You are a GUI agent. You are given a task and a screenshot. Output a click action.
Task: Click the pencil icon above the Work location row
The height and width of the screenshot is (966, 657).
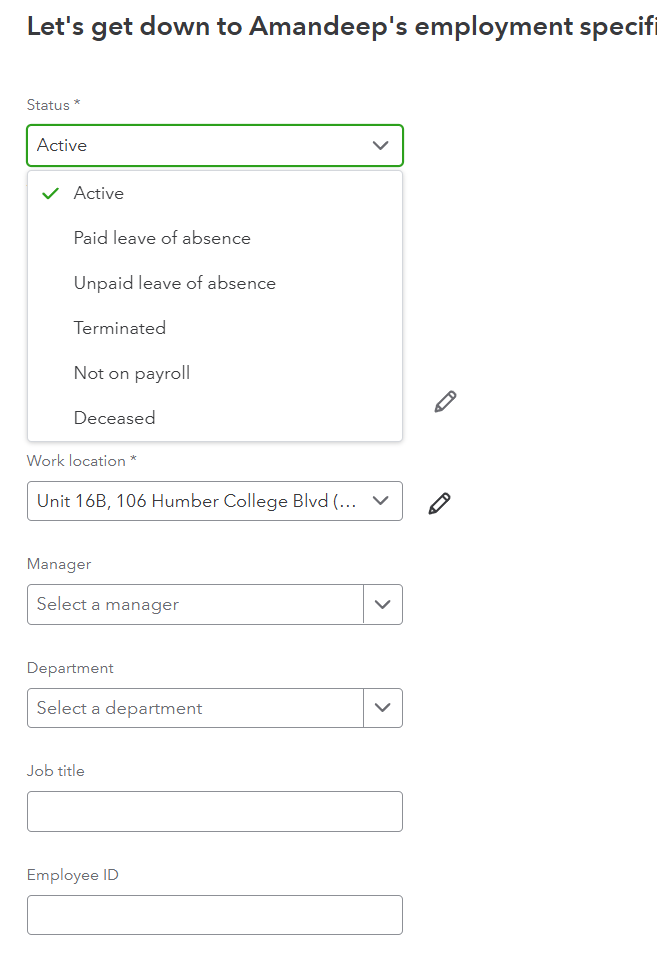445,402
